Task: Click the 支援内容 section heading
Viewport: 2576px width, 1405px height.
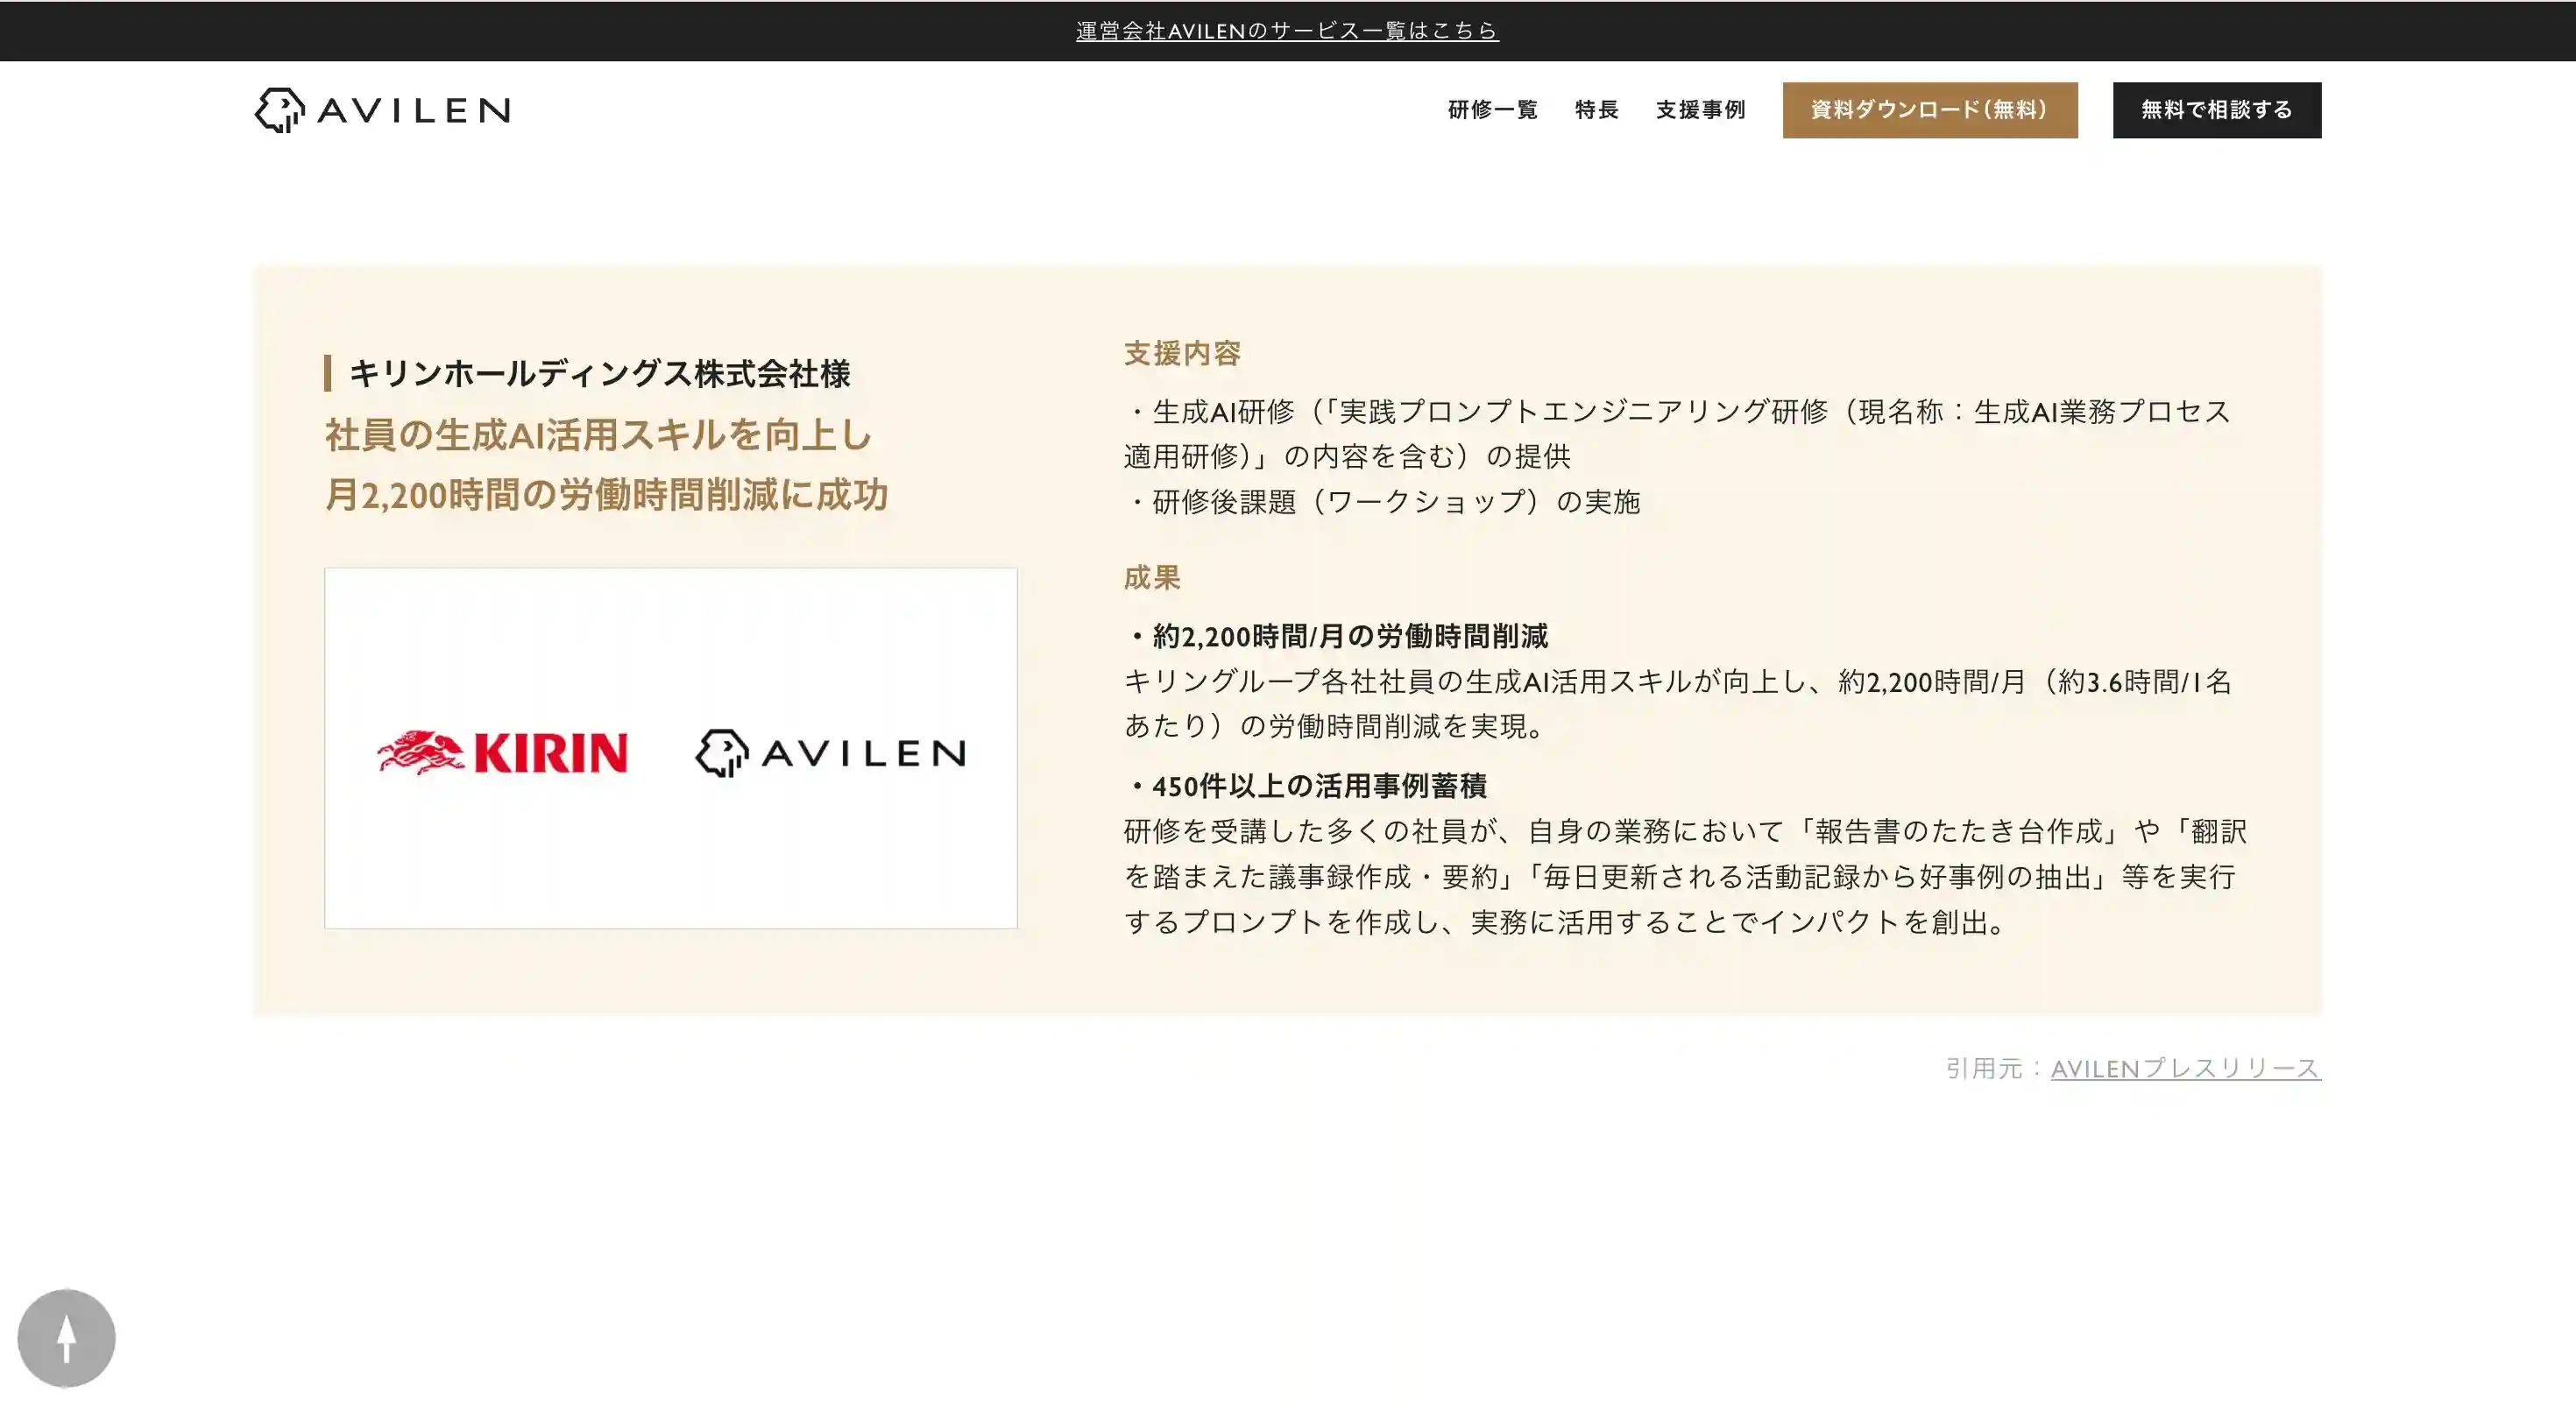Action: point(1182,353)
